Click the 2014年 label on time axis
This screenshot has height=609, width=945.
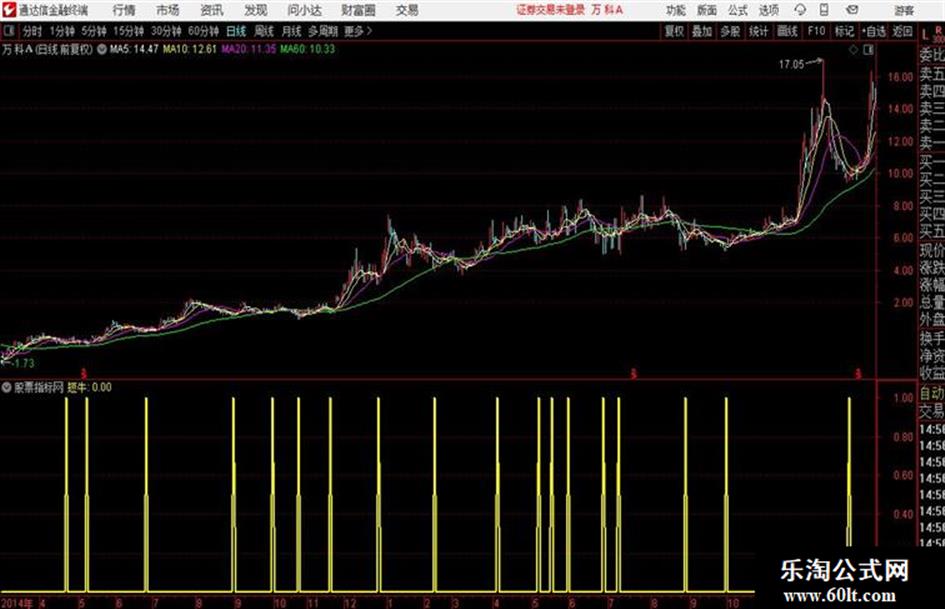coord(17,603)
